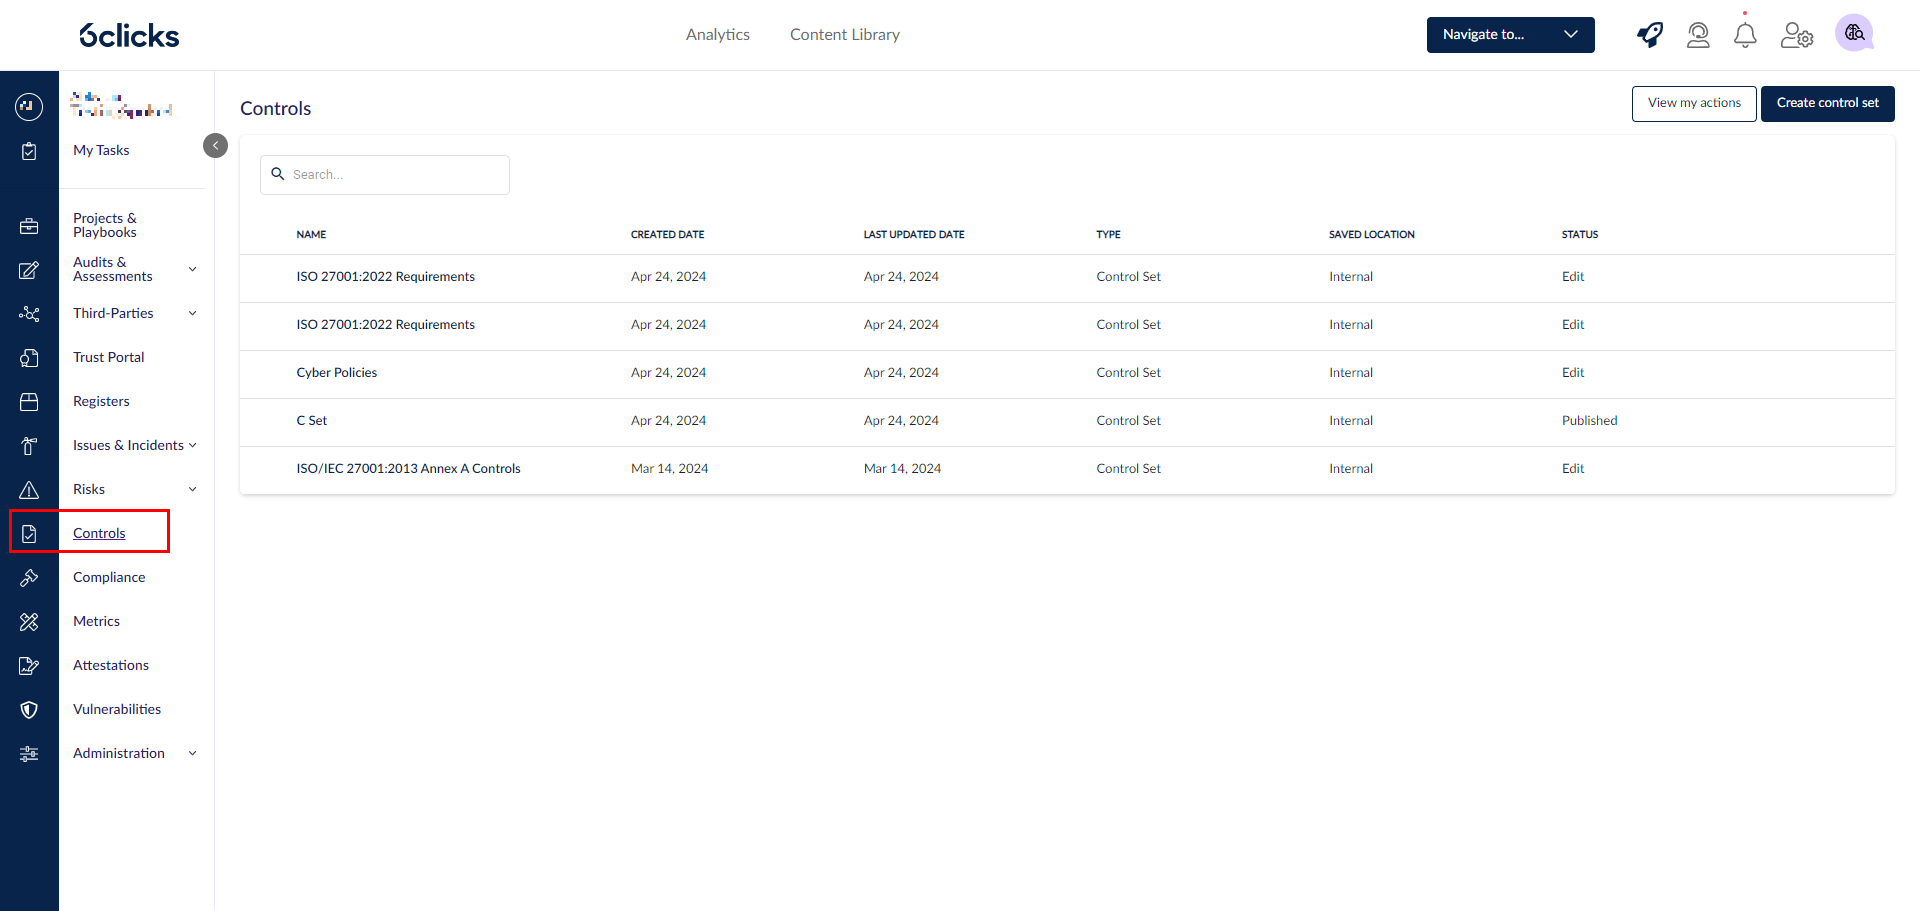The width and height of the screenshot is (1920, 911).
Task: Open the Compliance menu item
Action: (109, 577)
